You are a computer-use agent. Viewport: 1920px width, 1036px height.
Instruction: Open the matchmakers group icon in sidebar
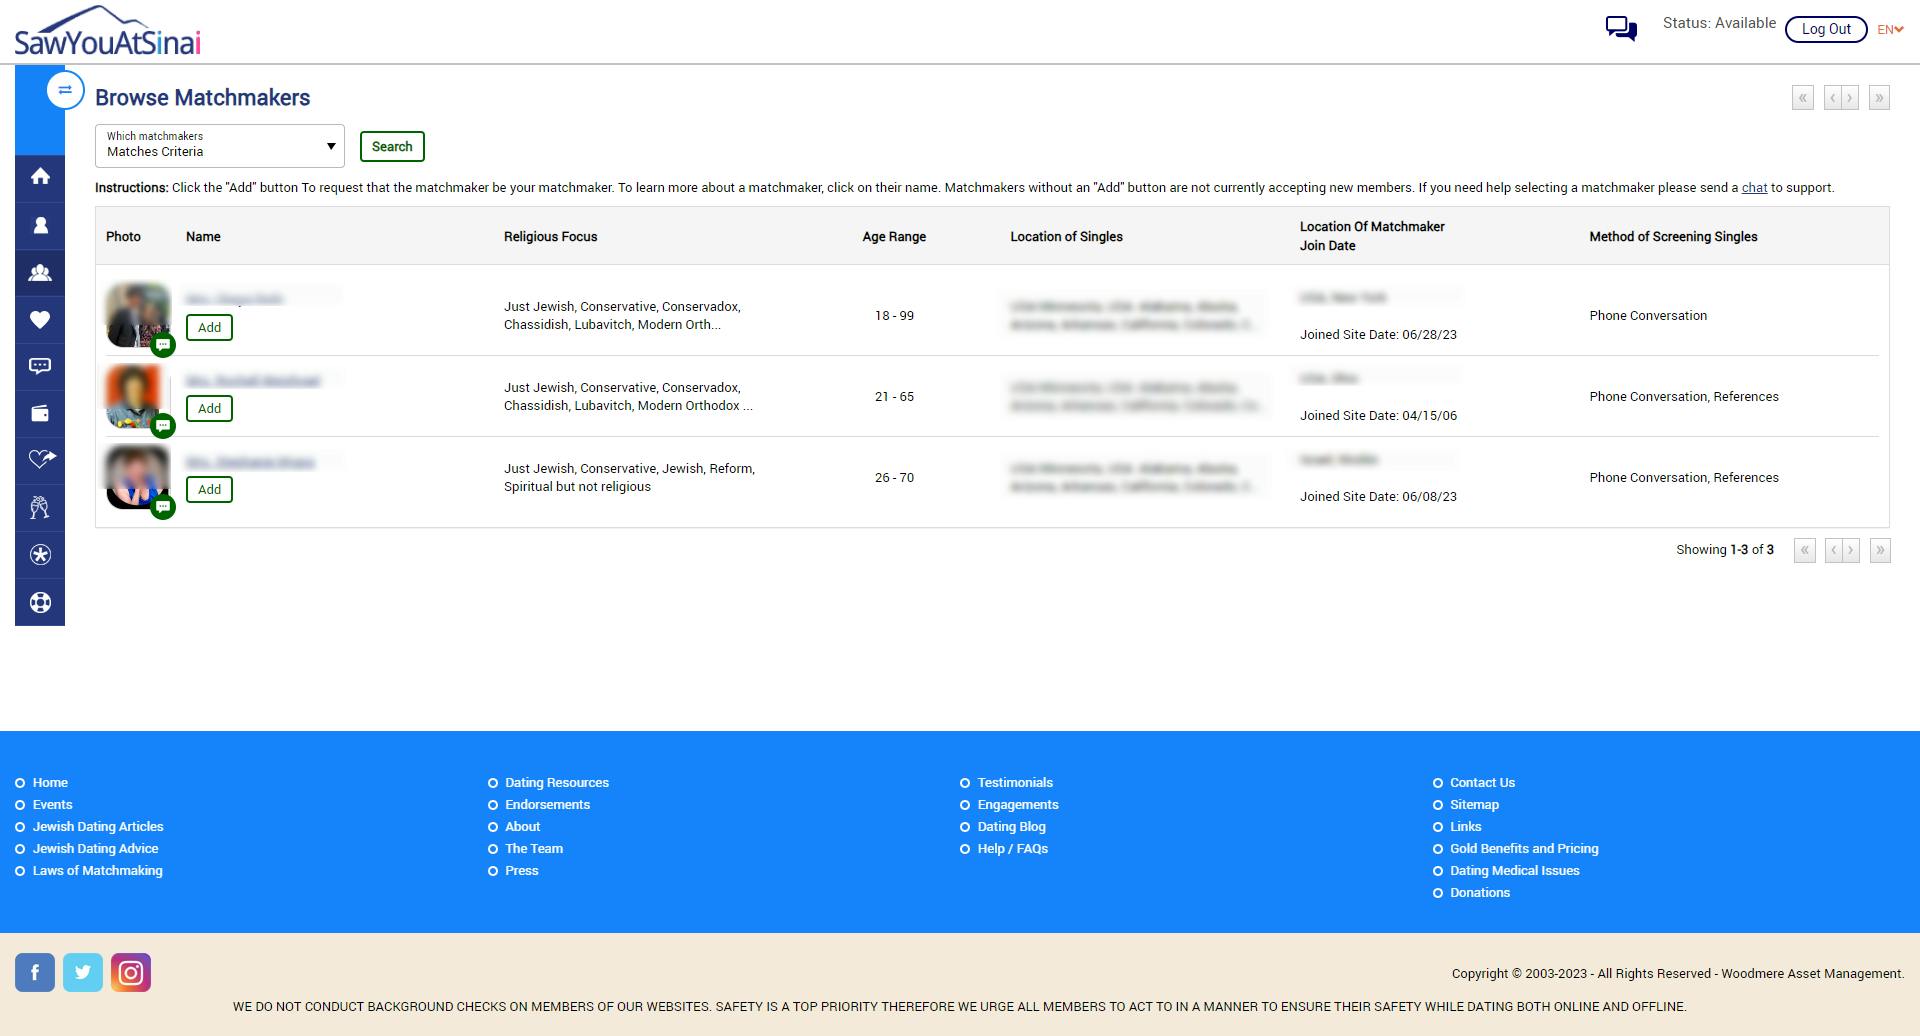[x=41, y=272]
